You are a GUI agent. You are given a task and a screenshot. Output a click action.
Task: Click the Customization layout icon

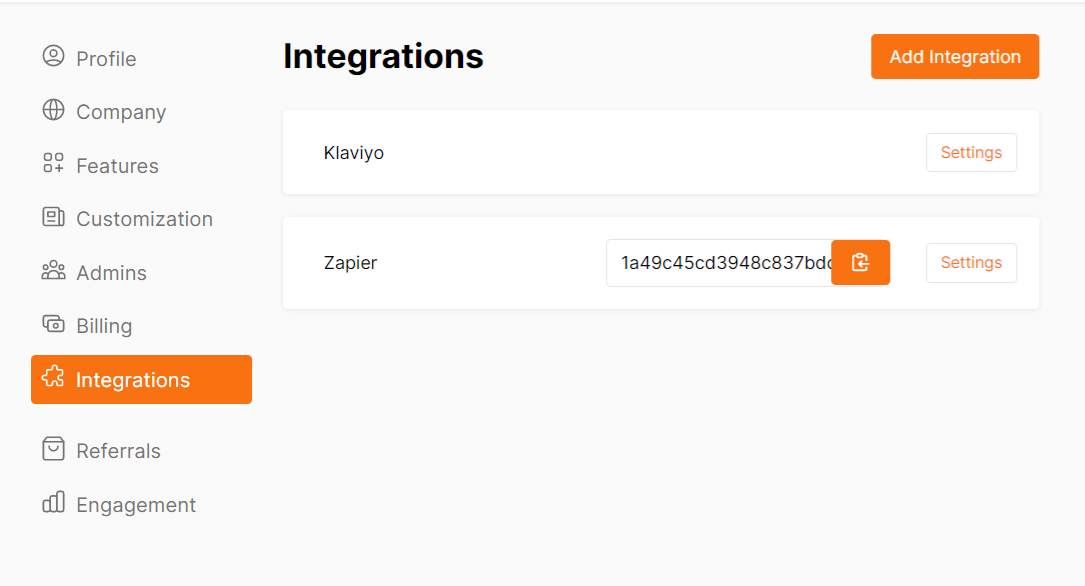tap(53, 217)
